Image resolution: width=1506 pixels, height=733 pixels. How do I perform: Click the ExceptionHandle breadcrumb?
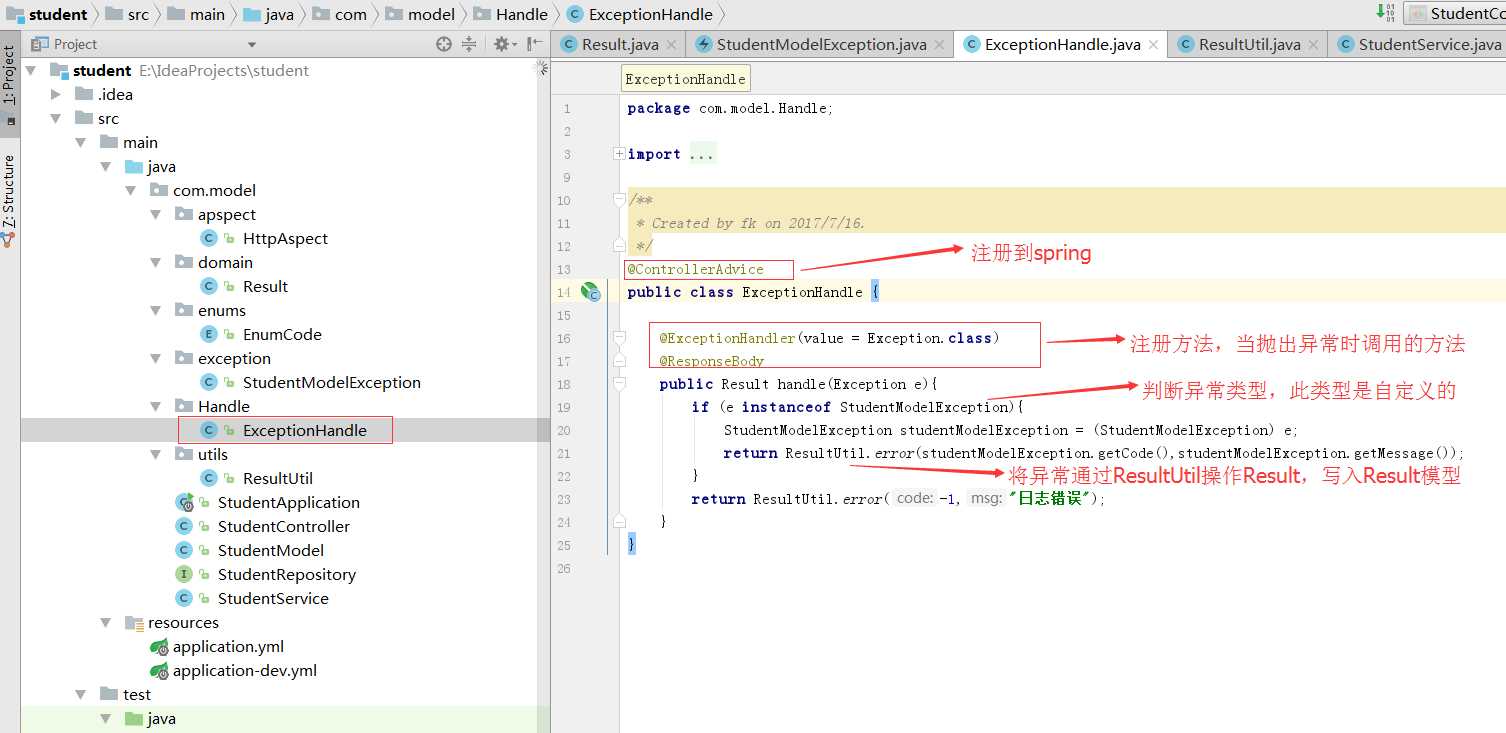640,14
